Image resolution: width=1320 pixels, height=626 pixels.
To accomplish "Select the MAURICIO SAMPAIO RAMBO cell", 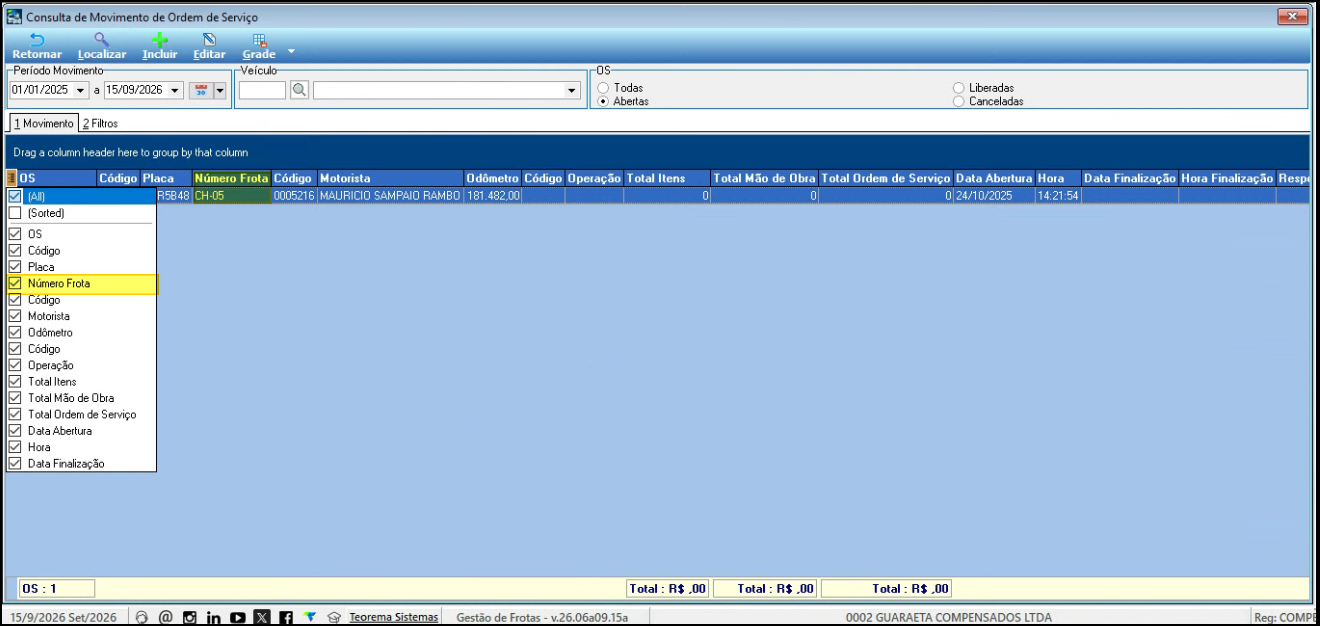I will point(390,196).
